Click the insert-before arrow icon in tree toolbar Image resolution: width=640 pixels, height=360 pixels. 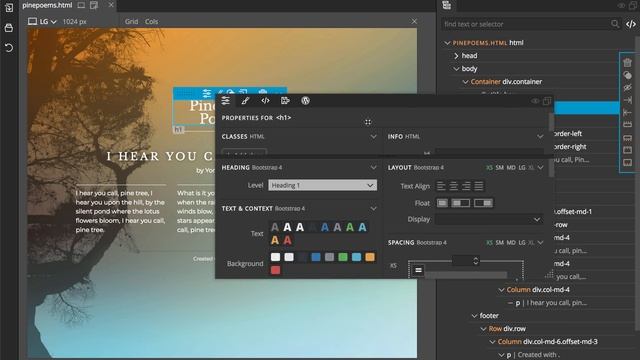tap(627, 112)
